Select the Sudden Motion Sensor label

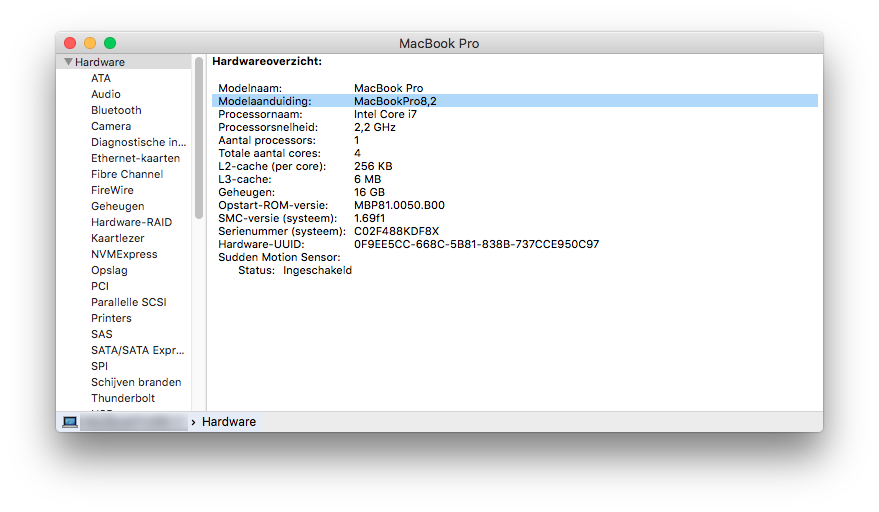[x=279, y=257]
